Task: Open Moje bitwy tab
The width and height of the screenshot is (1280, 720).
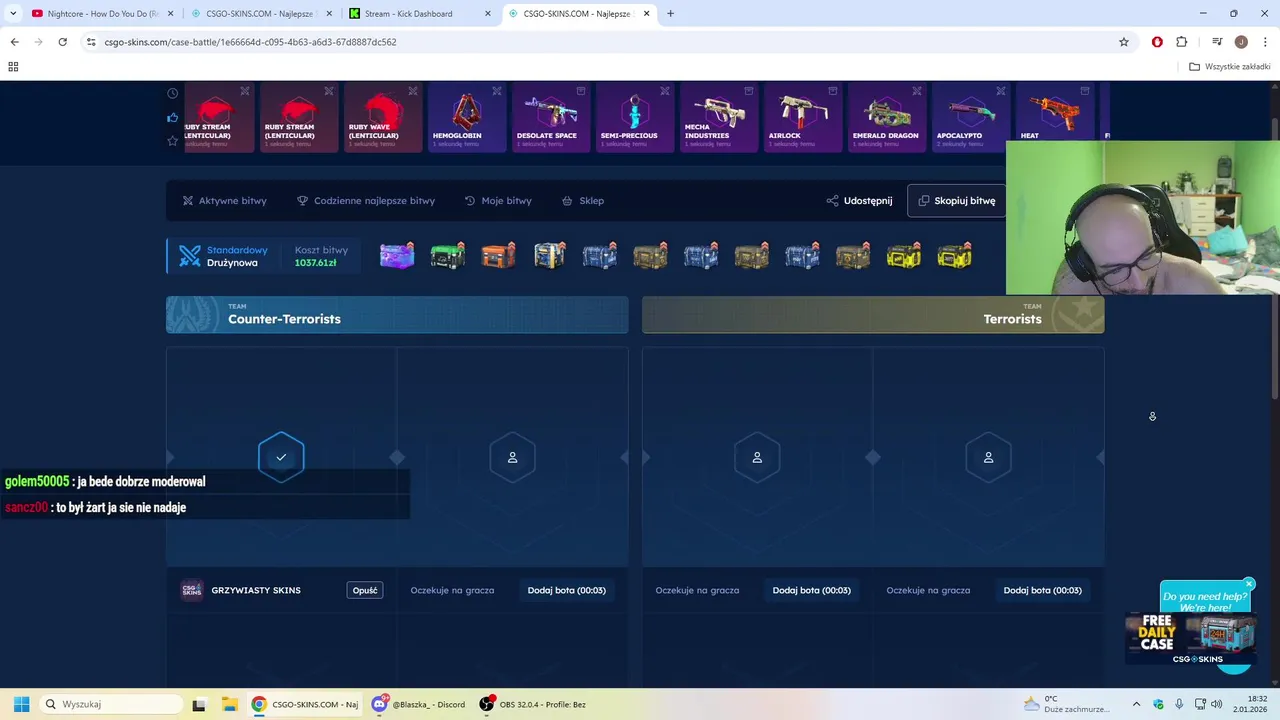Action: pyautogui.click(x=498, y=201)
